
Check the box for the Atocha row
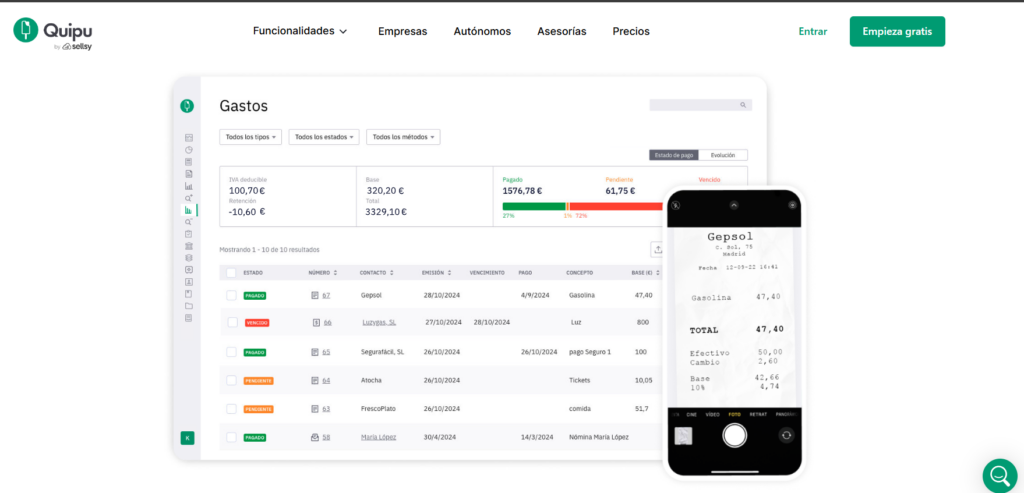(x=231, y=380)
